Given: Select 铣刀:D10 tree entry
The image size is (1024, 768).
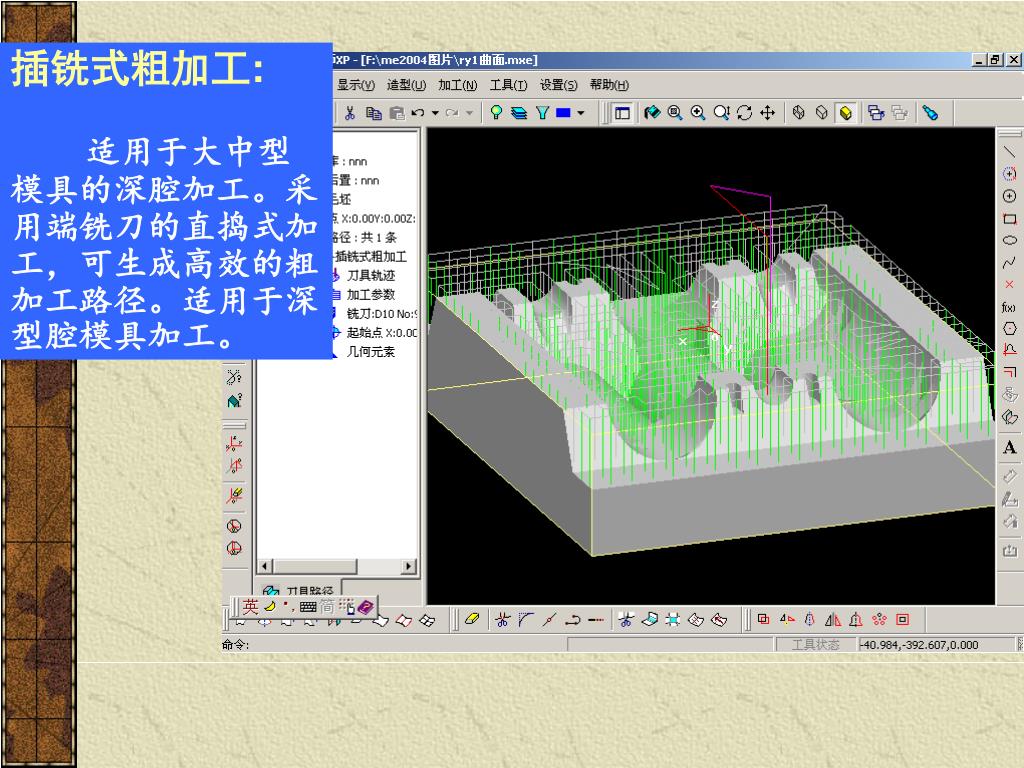Looking at the screenshot, I should pos(381,313).
